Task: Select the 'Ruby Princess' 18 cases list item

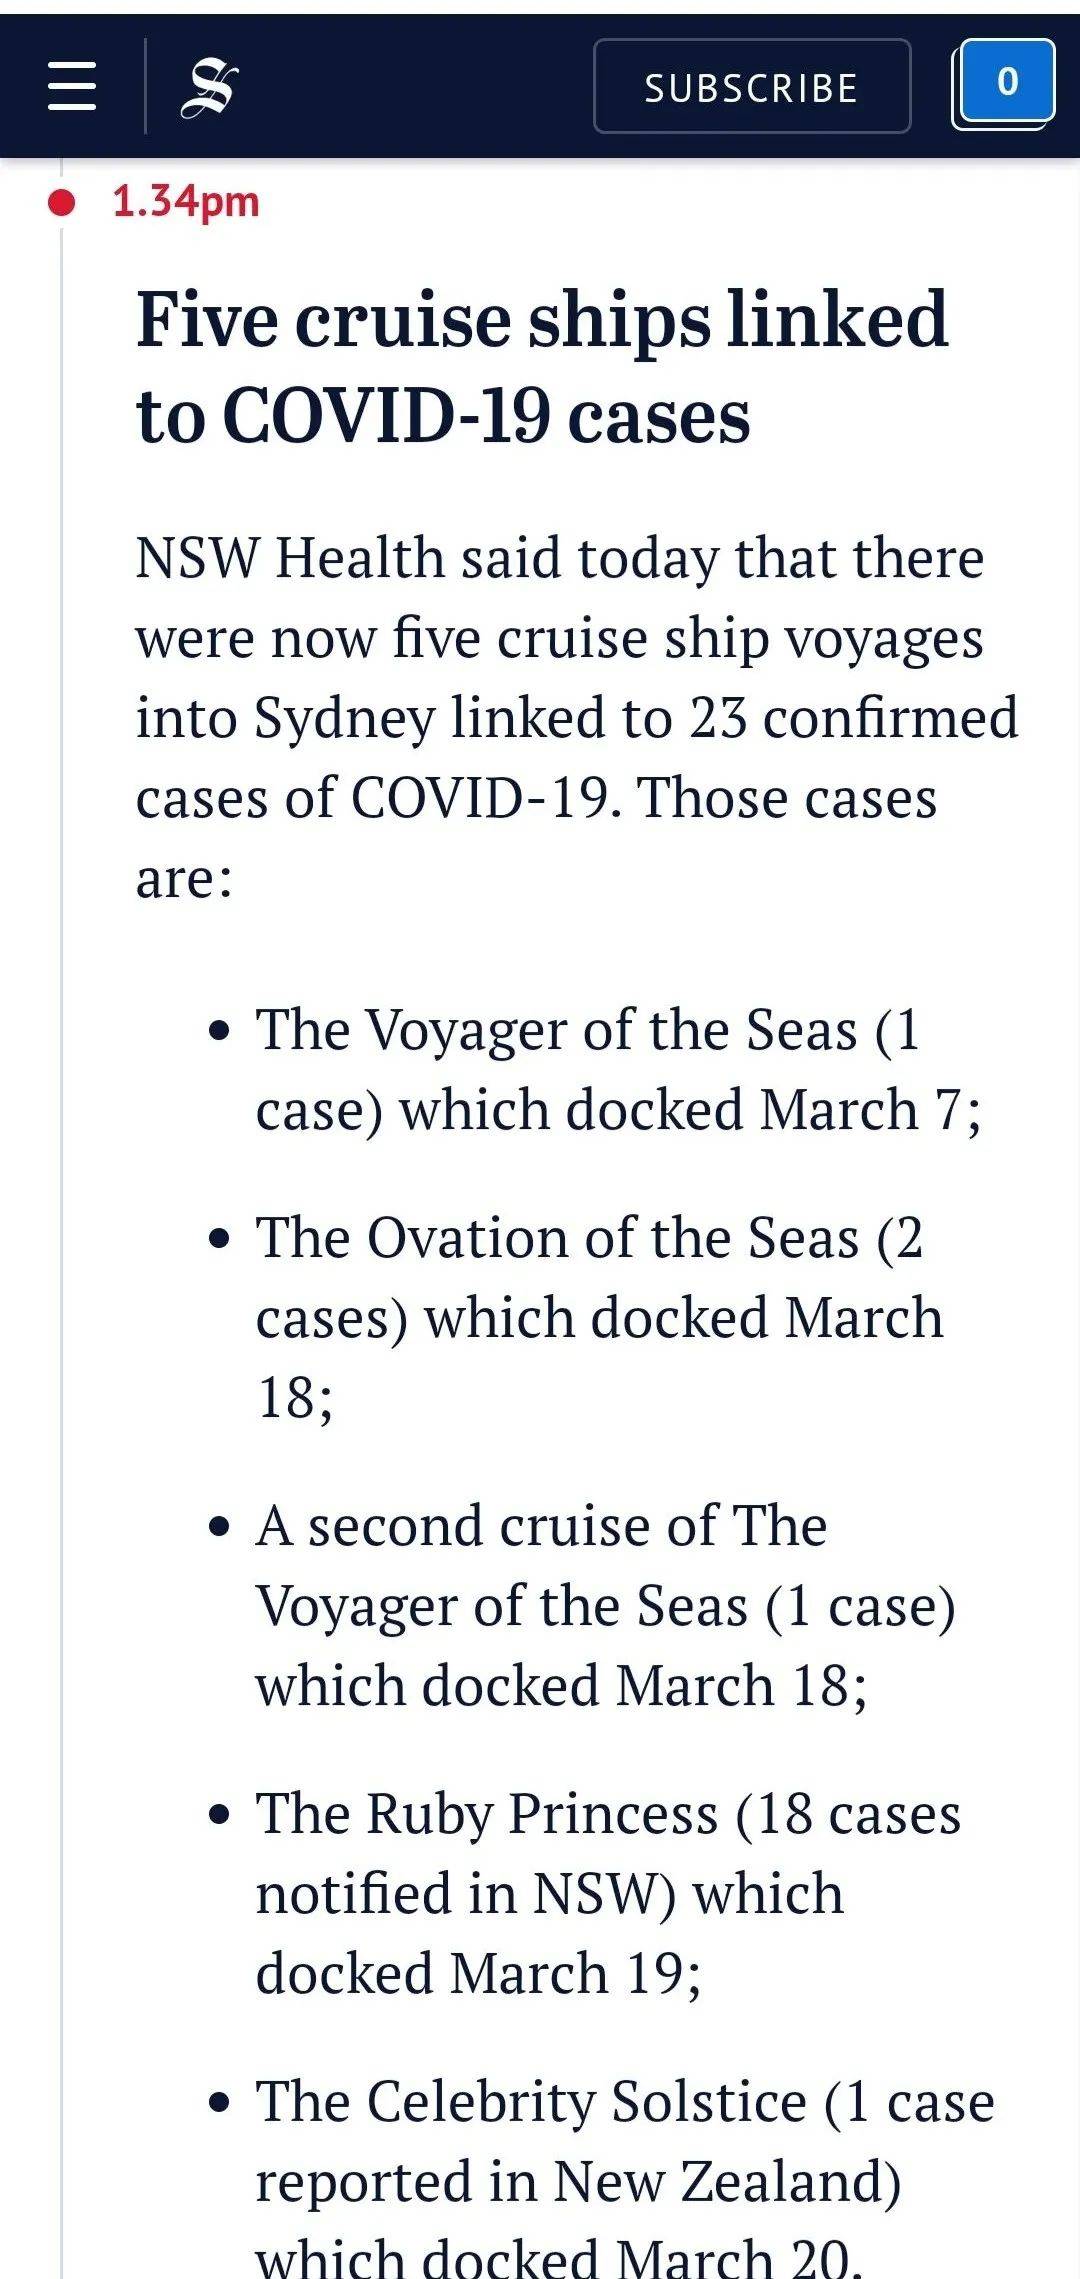Action: pos(608,1893)
